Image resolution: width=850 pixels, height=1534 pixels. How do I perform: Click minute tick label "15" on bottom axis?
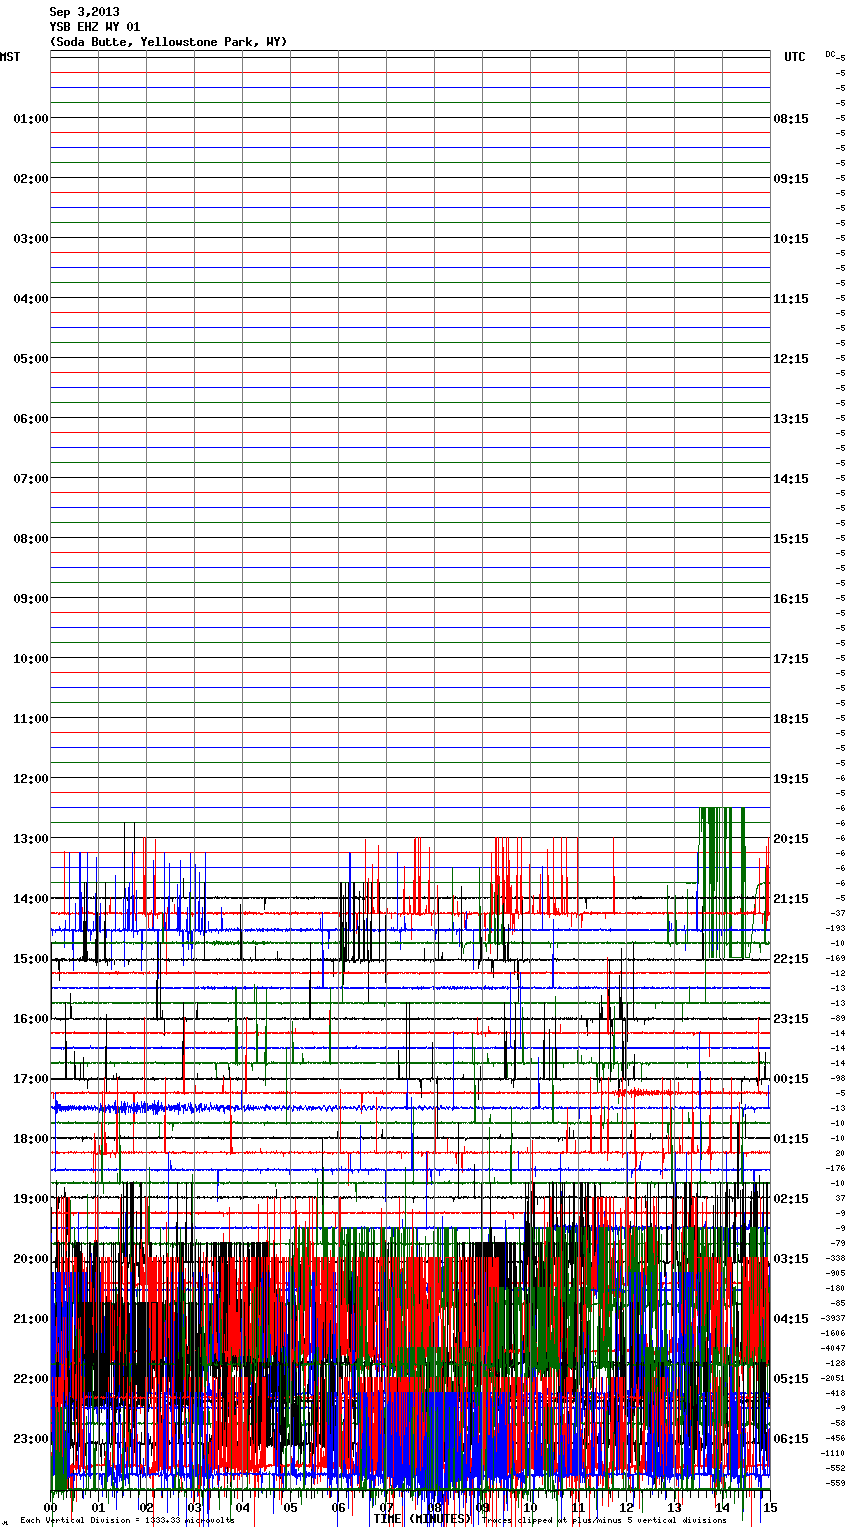pos(769,1508)
